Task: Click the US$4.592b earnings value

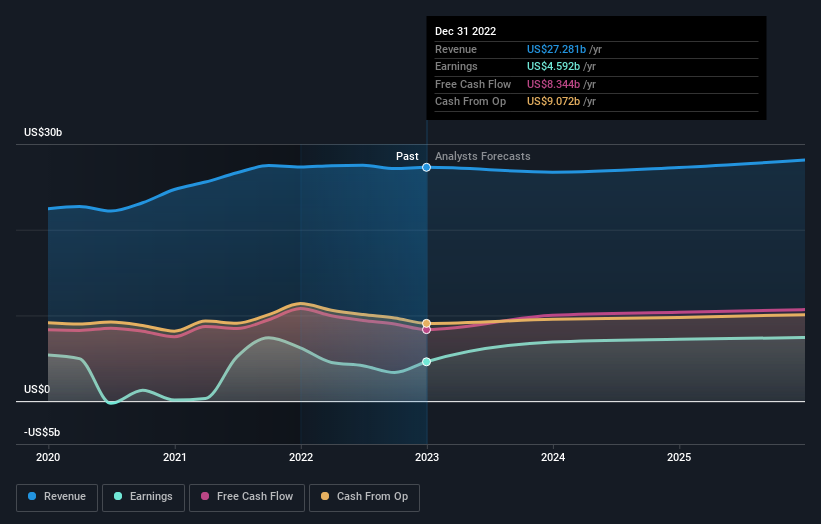Action: pos(553,66)
